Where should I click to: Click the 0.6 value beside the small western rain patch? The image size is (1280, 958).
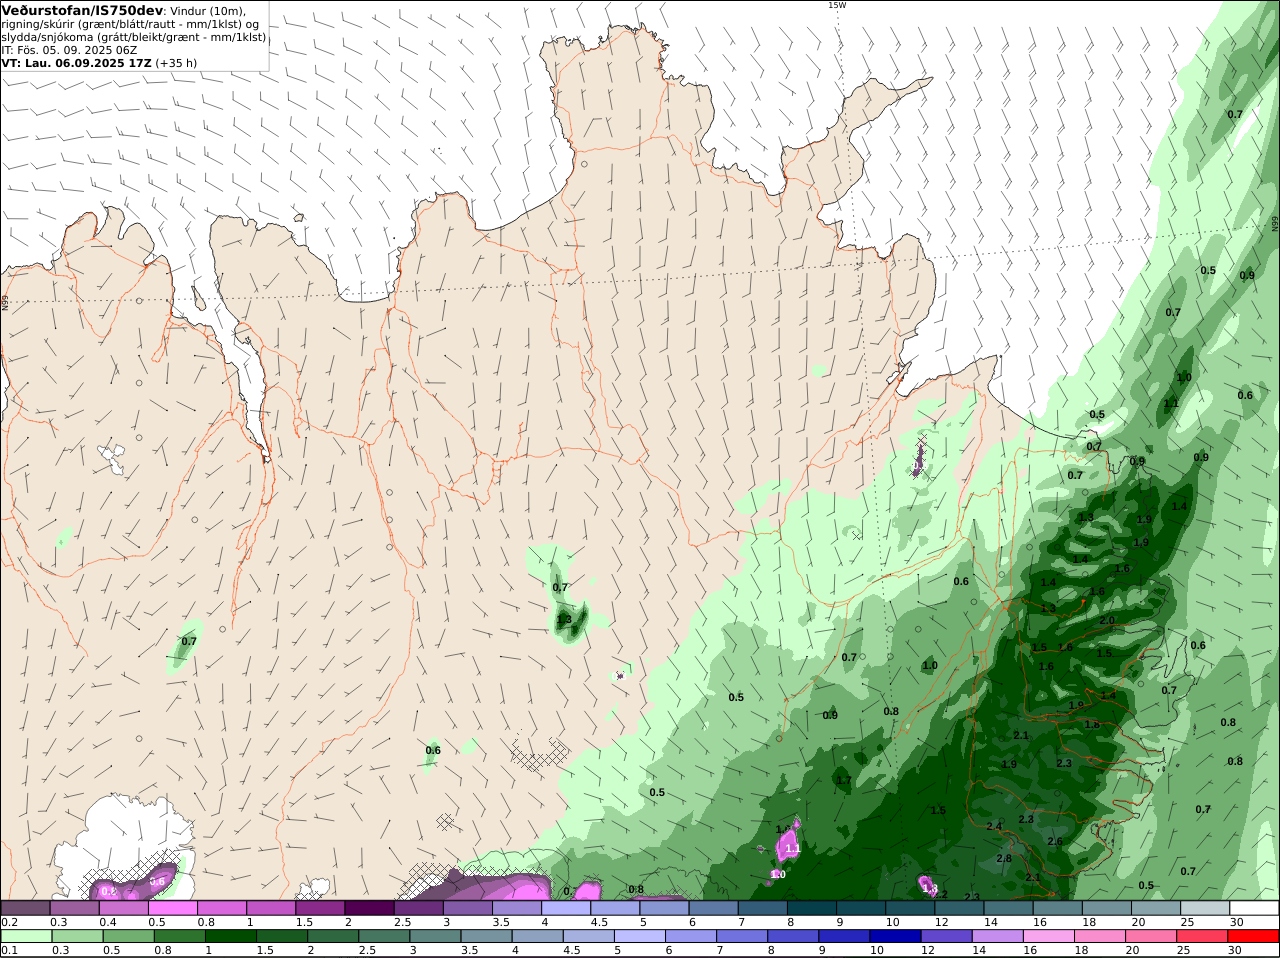coord(433,751)
